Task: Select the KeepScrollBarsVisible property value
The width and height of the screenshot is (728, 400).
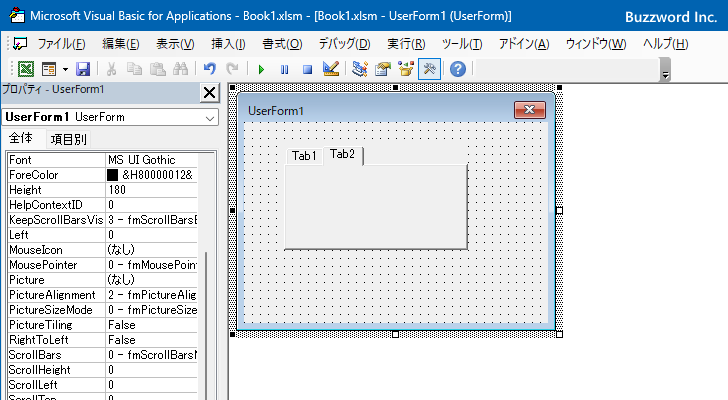Action: click(152, 220)
